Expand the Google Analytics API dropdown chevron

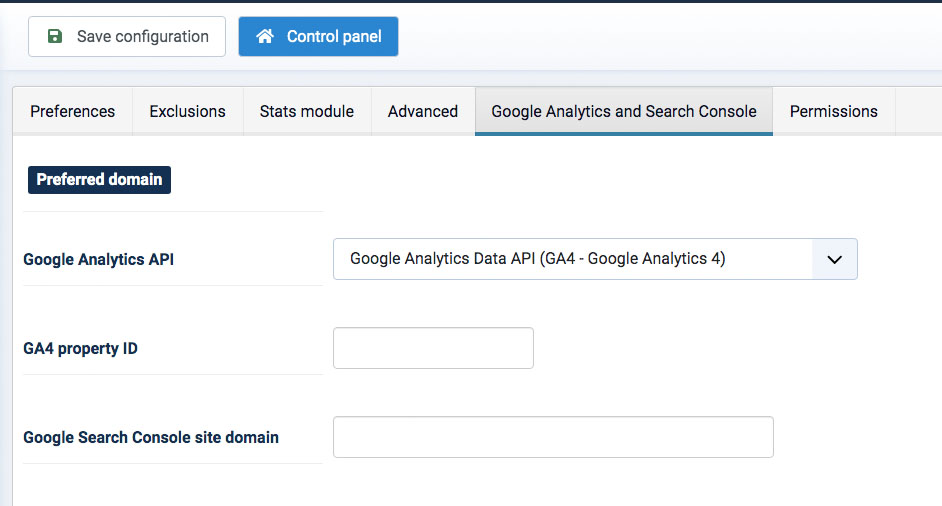tap(835, 259)
